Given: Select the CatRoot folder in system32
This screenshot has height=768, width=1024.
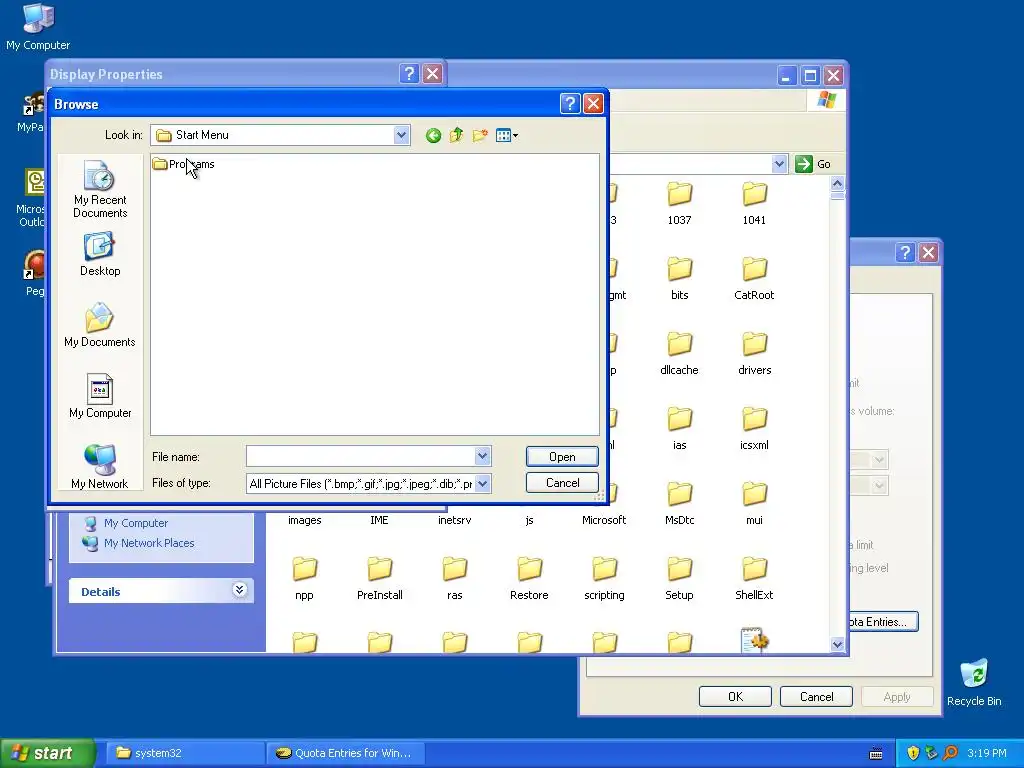Looking at the screenshot, I should [x=754, y=278].
